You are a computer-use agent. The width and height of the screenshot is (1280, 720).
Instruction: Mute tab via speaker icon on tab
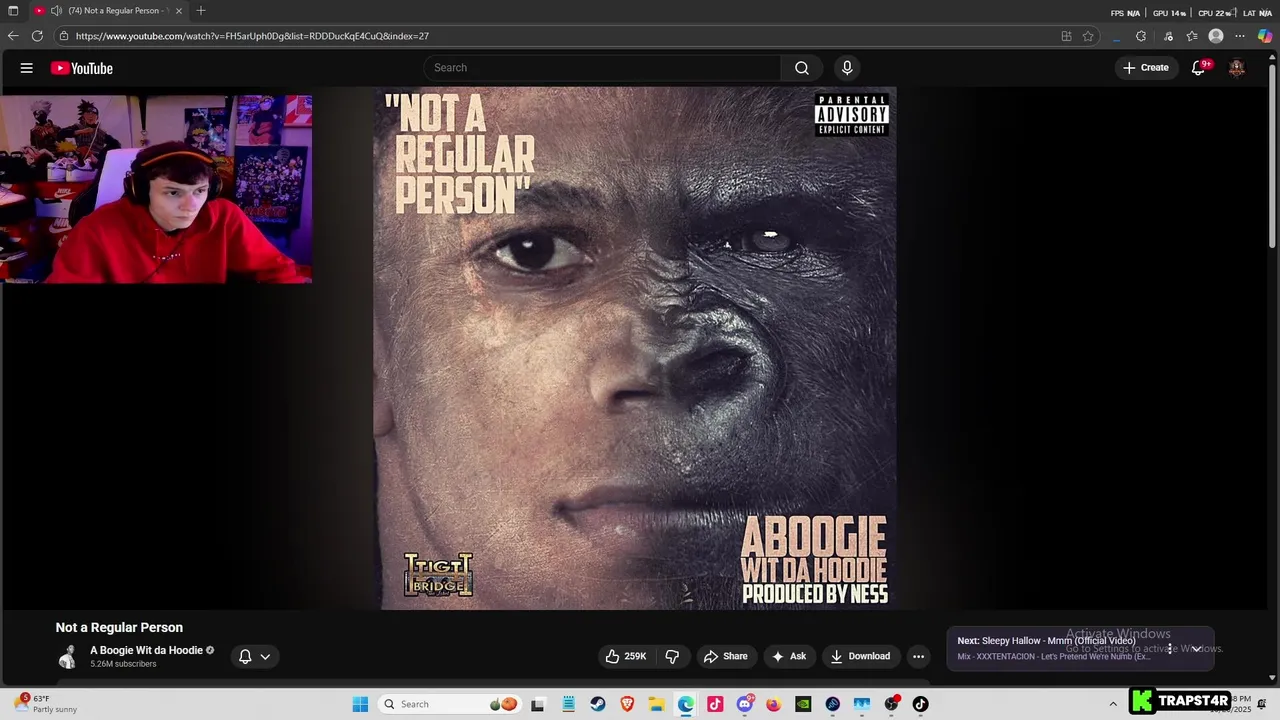click(x=56, y=11)
